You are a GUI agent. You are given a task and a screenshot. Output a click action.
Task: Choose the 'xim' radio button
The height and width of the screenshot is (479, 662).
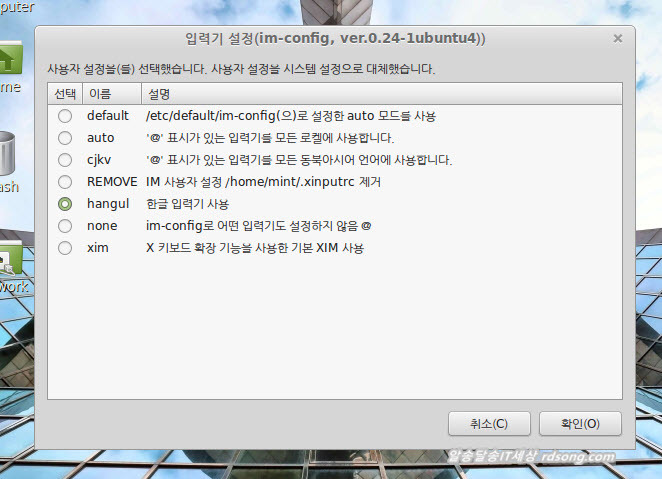click(65, 248)
